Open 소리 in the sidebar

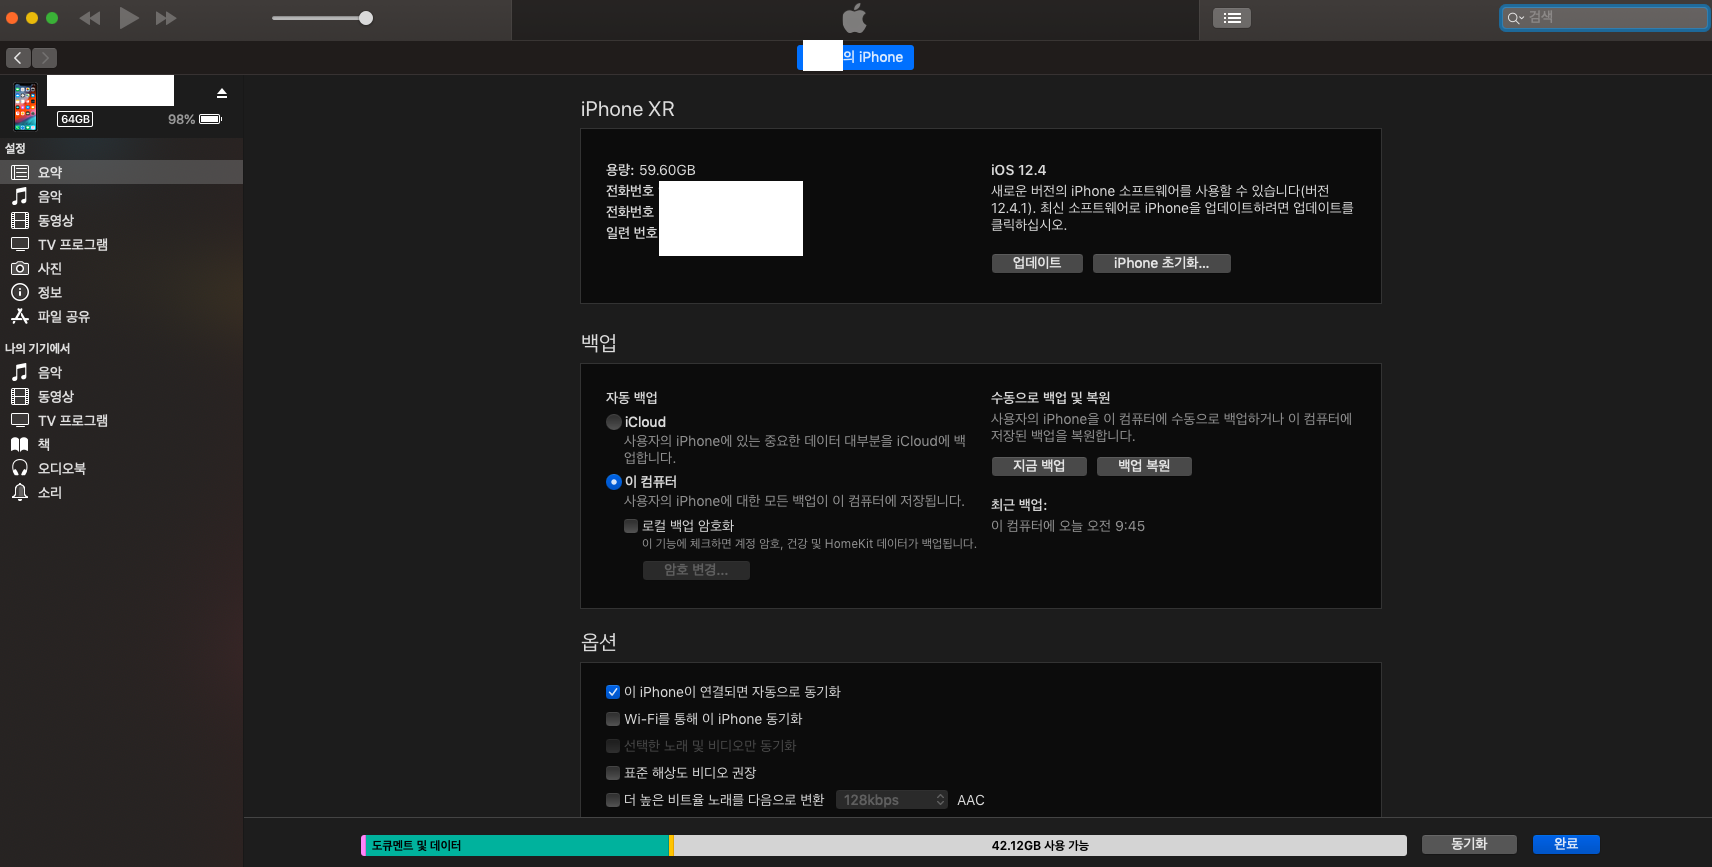point(121,492)
